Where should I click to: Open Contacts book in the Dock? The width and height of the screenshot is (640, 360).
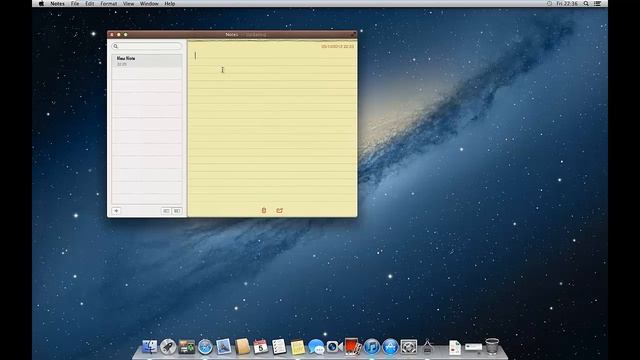[x=242, y=347]
